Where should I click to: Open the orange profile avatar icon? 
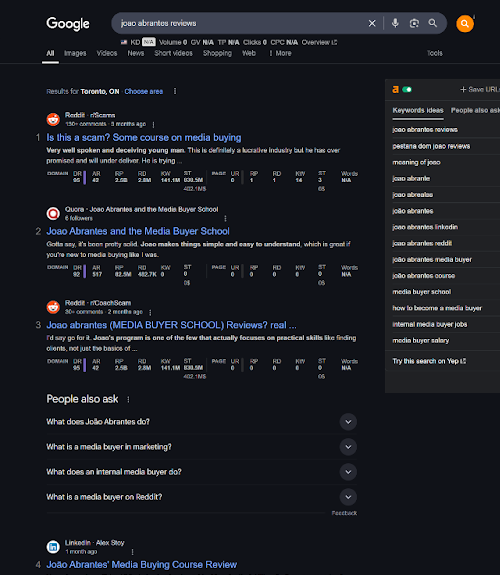(465, 24)
